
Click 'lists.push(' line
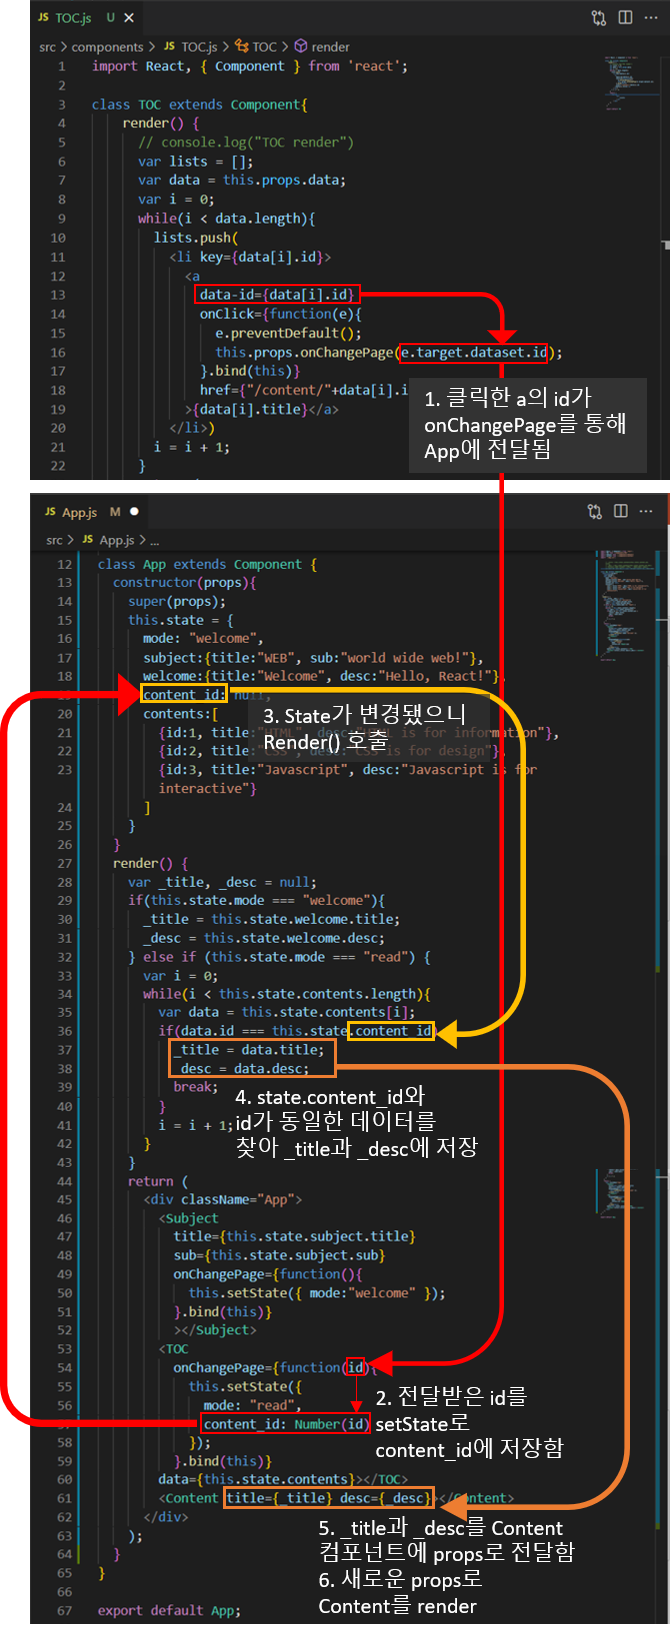tap(196, 237)
